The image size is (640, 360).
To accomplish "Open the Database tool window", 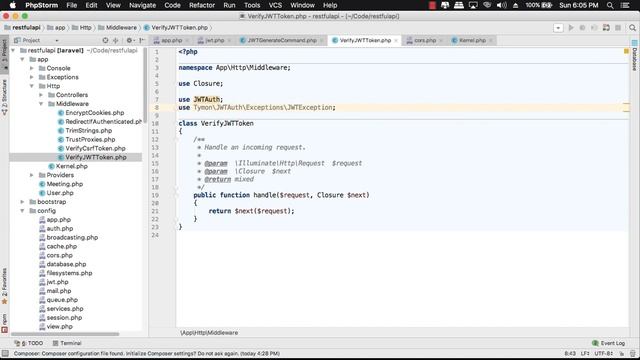I will pyautogui.click(x=635, y=56).
